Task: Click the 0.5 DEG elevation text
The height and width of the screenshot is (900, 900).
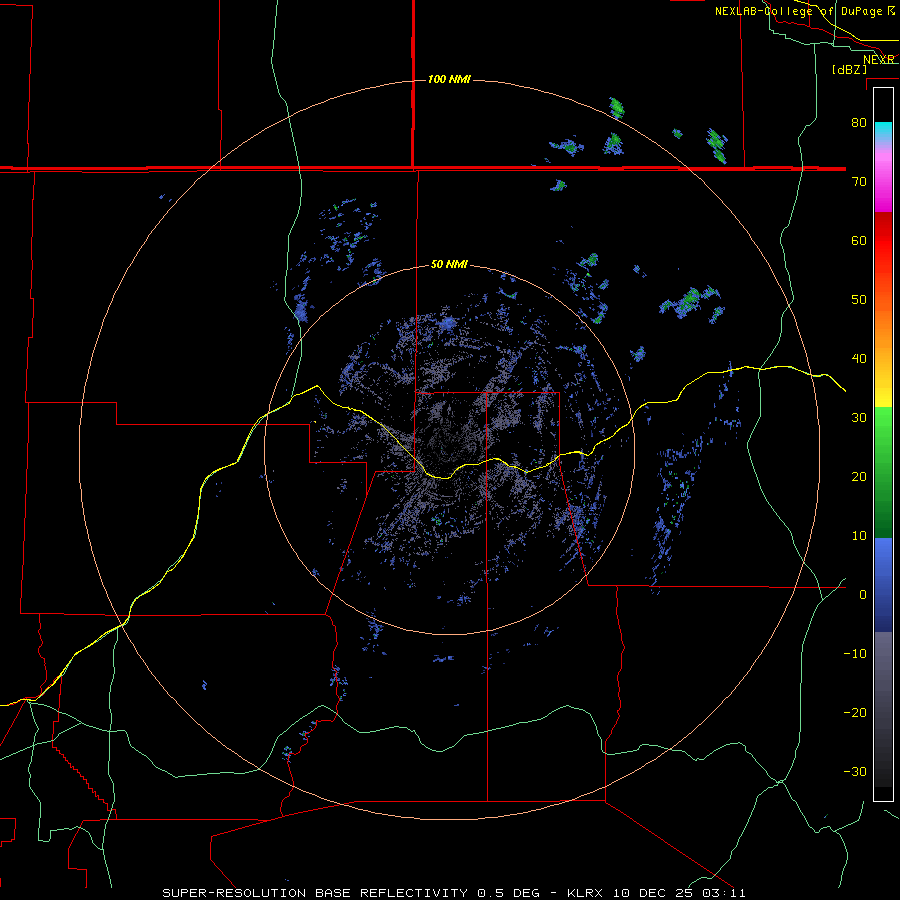Action: (x=509, y=893)
